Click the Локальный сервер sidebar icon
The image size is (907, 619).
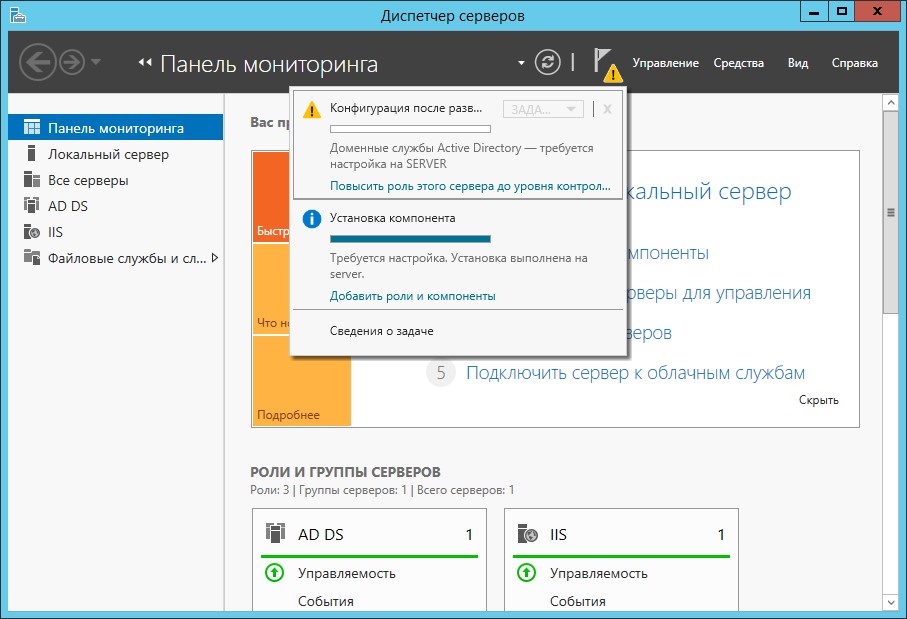point(32,153)
